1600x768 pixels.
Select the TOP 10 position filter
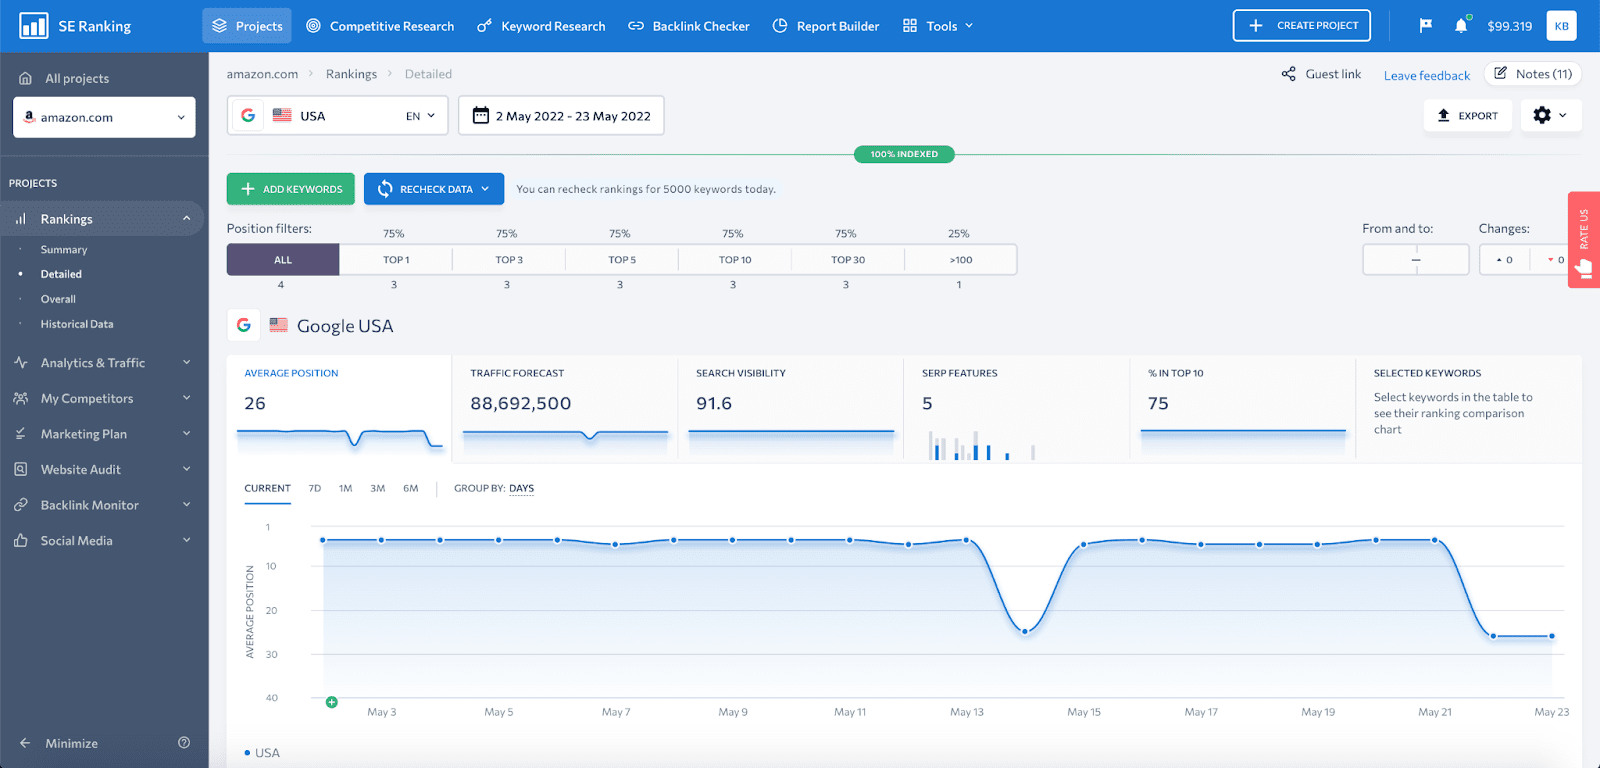click(735, 260)
